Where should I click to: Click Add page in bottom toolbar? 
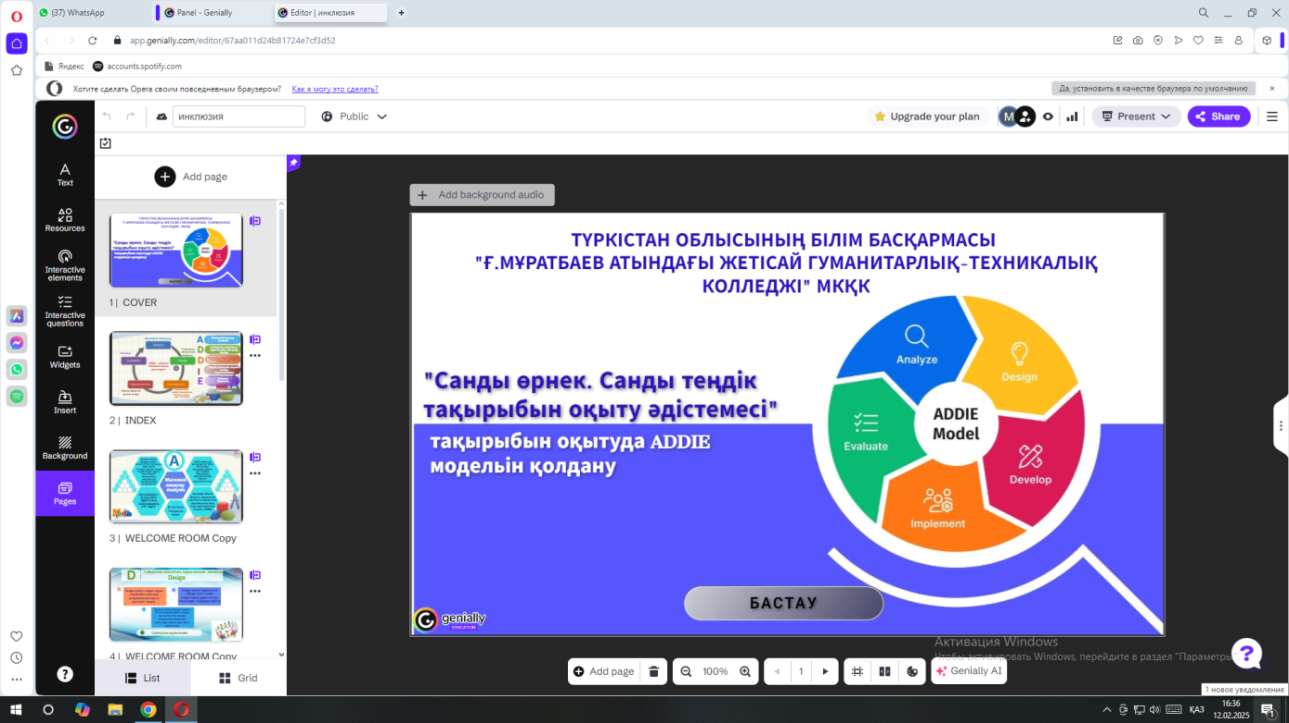click(x=602, y=671)
